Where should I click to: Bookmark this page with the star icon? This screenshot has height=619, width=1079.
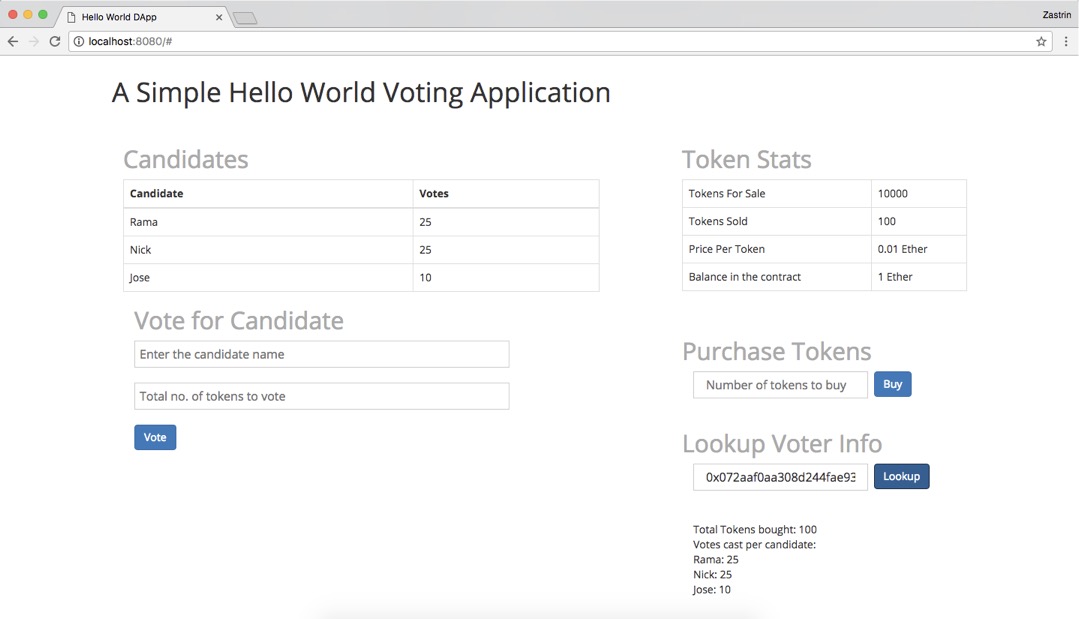1041,42
